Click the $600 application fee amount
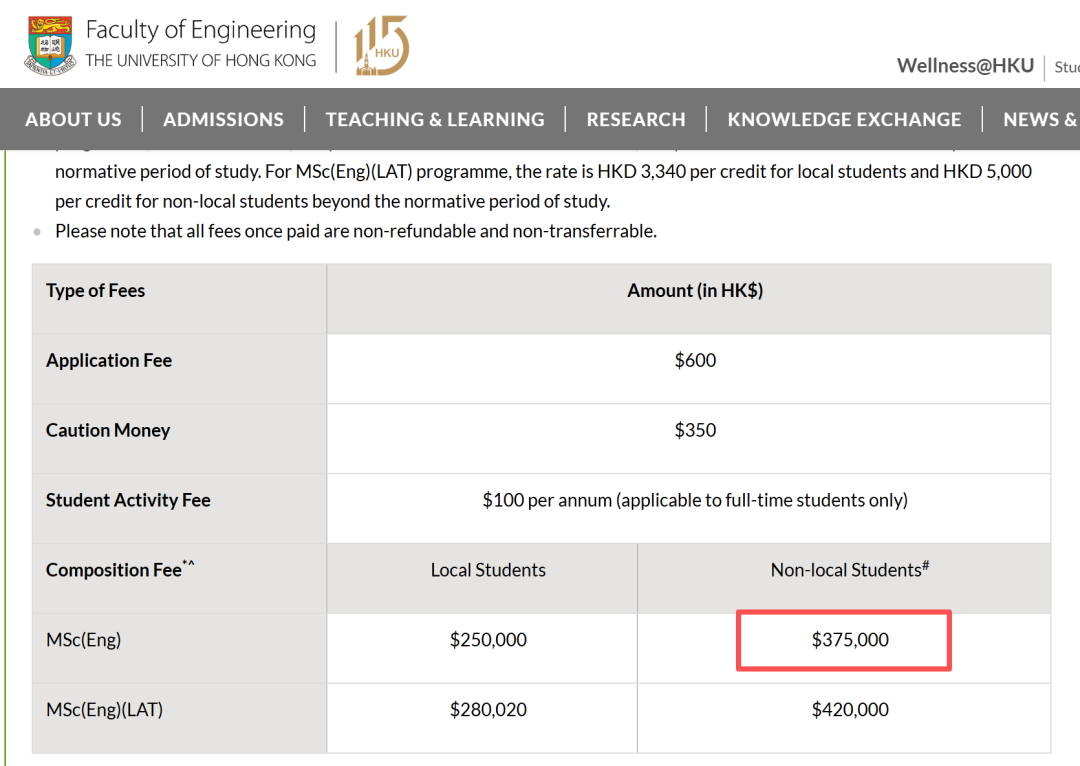 click(x=695, y=360)
